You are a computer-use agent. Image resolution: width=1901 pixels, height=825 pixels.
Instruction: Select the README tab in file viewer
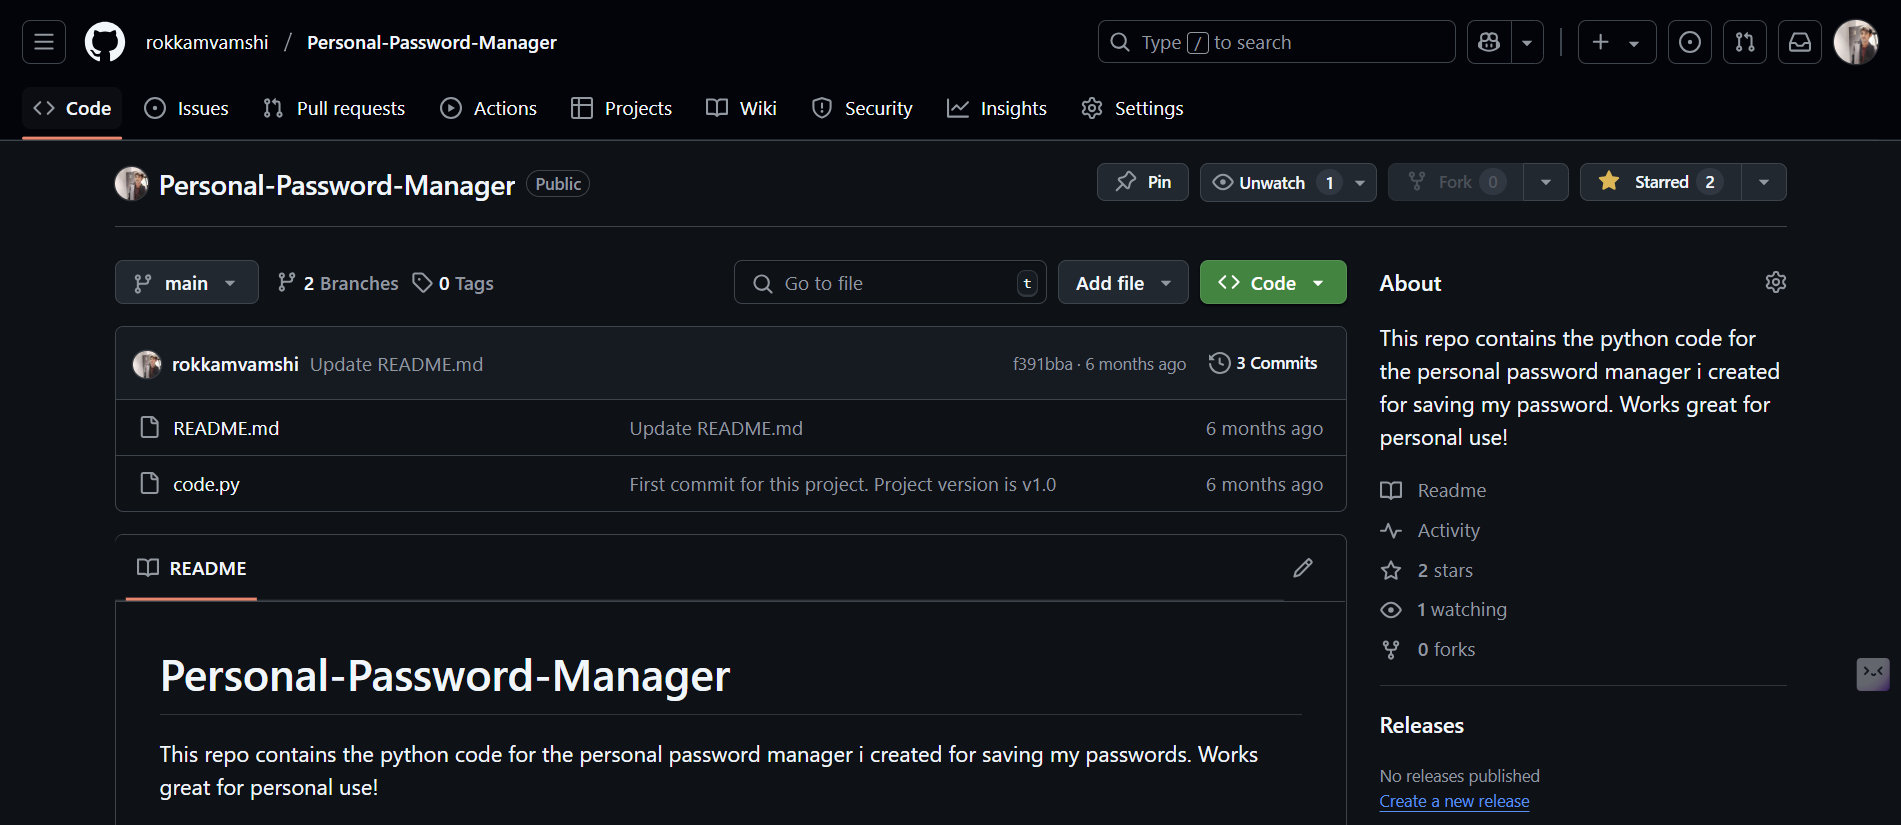(191, 568)
